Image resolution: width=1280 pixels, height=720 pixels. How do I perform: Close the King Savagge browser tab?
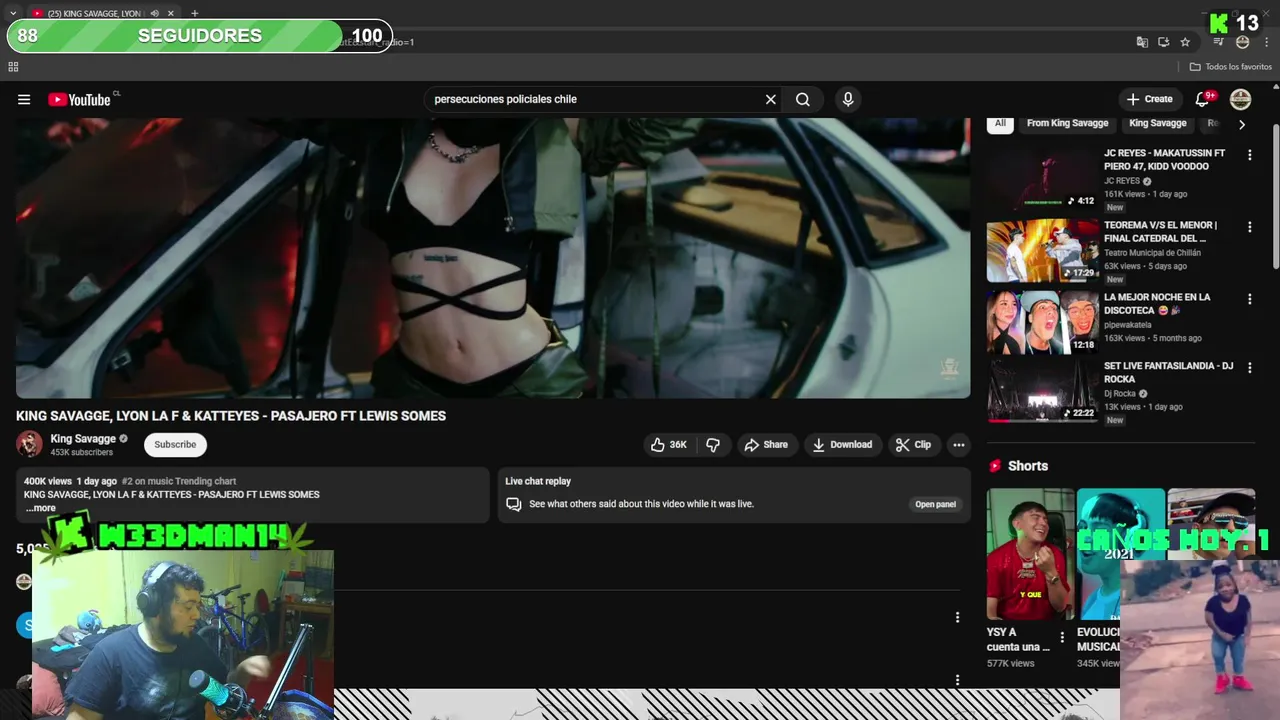(170, 13)
